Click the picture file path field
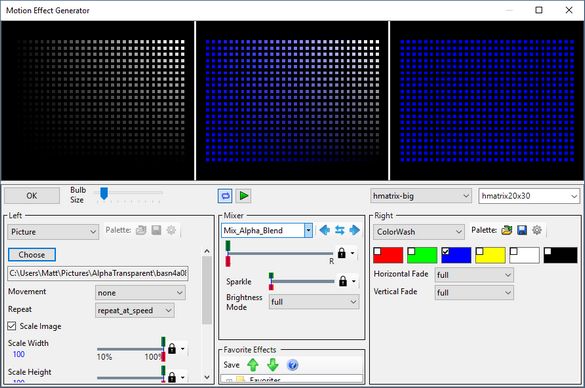 pos(98,273)
